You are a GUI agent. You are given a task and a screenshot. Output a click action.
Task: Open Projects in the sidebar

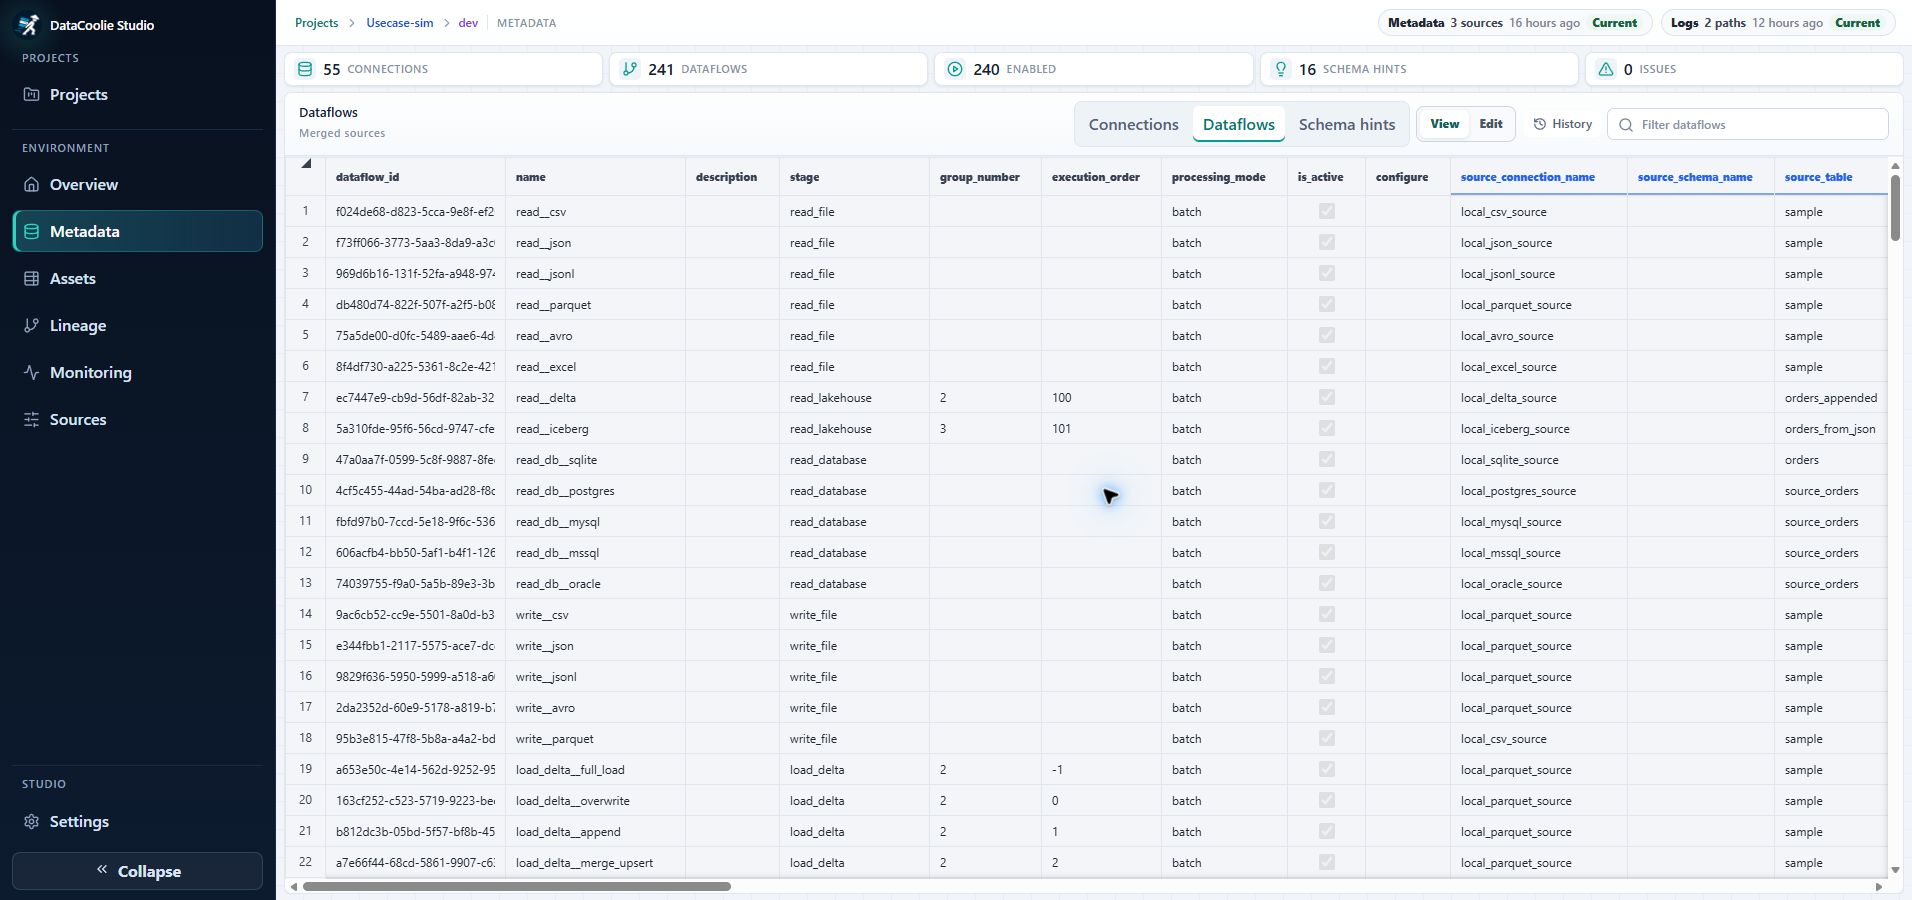pyautogui.click(x=138, y=95)
